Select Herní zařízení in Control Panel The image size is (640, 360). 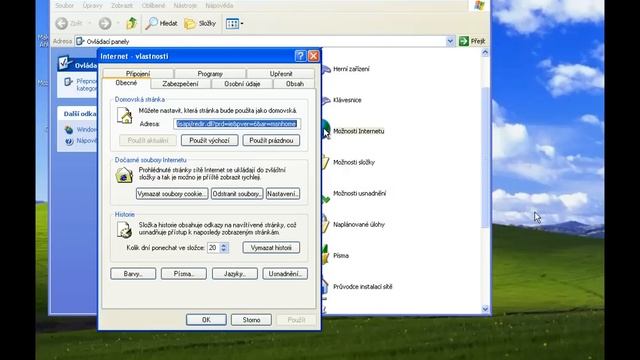pos(351,69)
